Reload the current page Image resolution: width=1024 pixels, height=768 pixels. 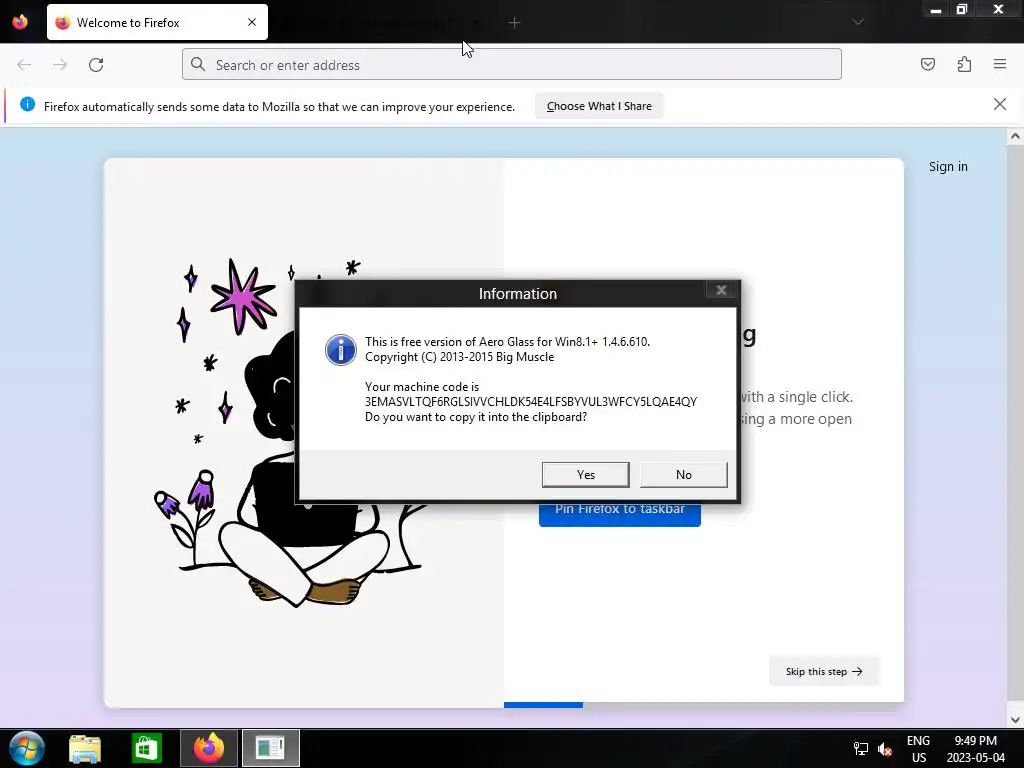click(x=96, y=65)
